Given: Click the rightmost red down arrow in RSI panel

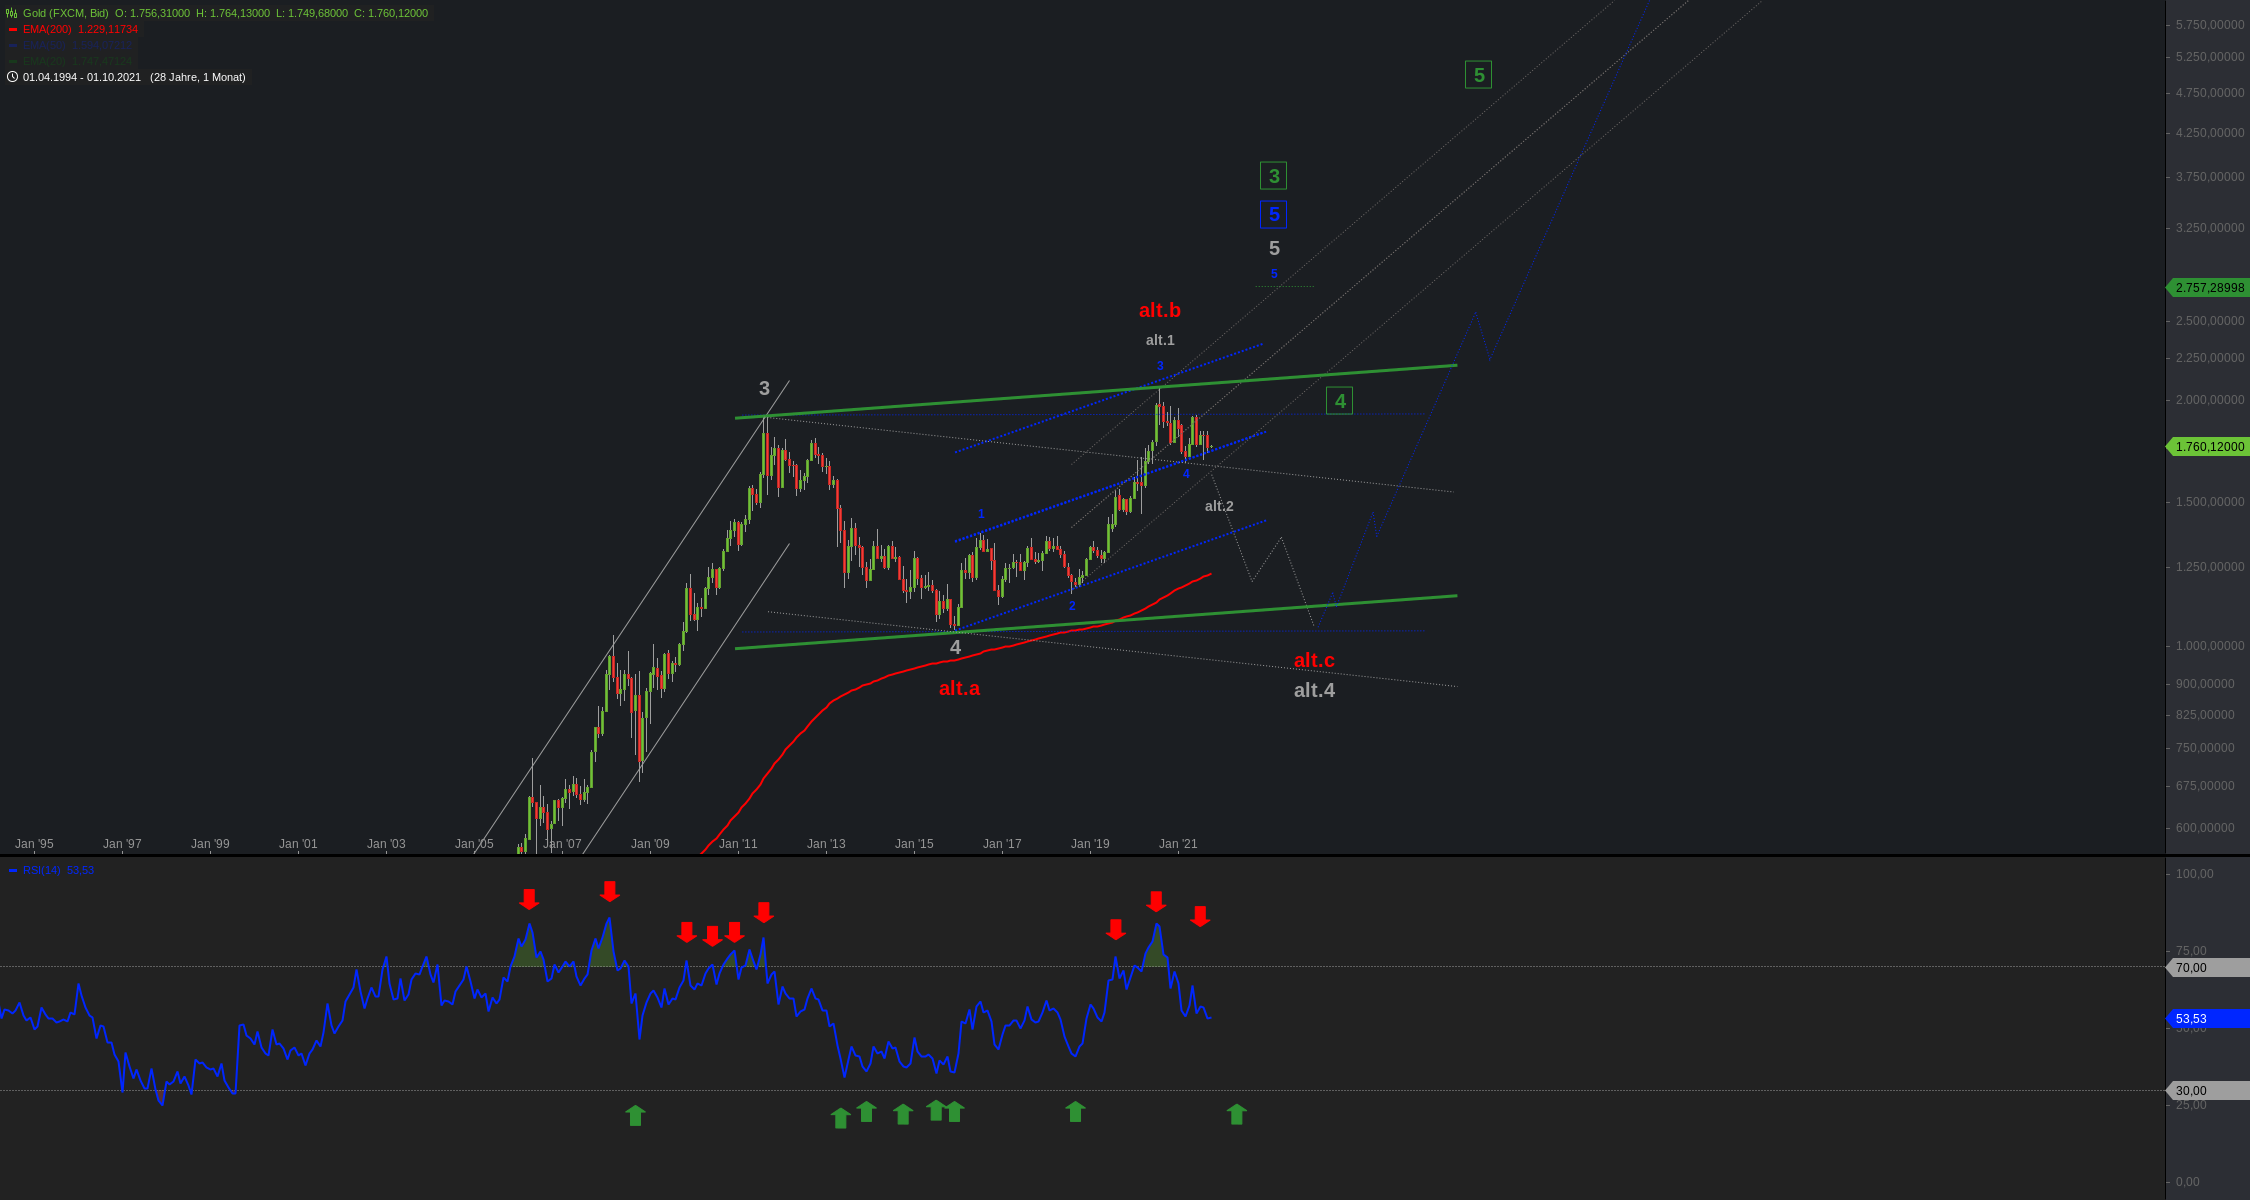Looking at the screenshot, I should point(1200,916).
